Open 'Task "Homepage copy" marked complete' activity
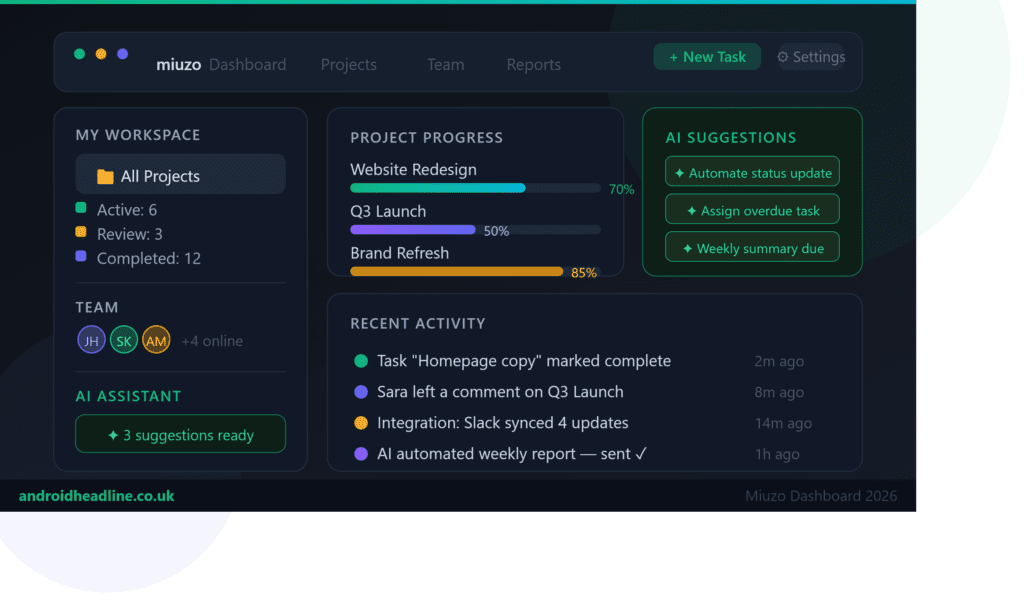This screenshot has width=1024, height=606. tap(524, 360)
